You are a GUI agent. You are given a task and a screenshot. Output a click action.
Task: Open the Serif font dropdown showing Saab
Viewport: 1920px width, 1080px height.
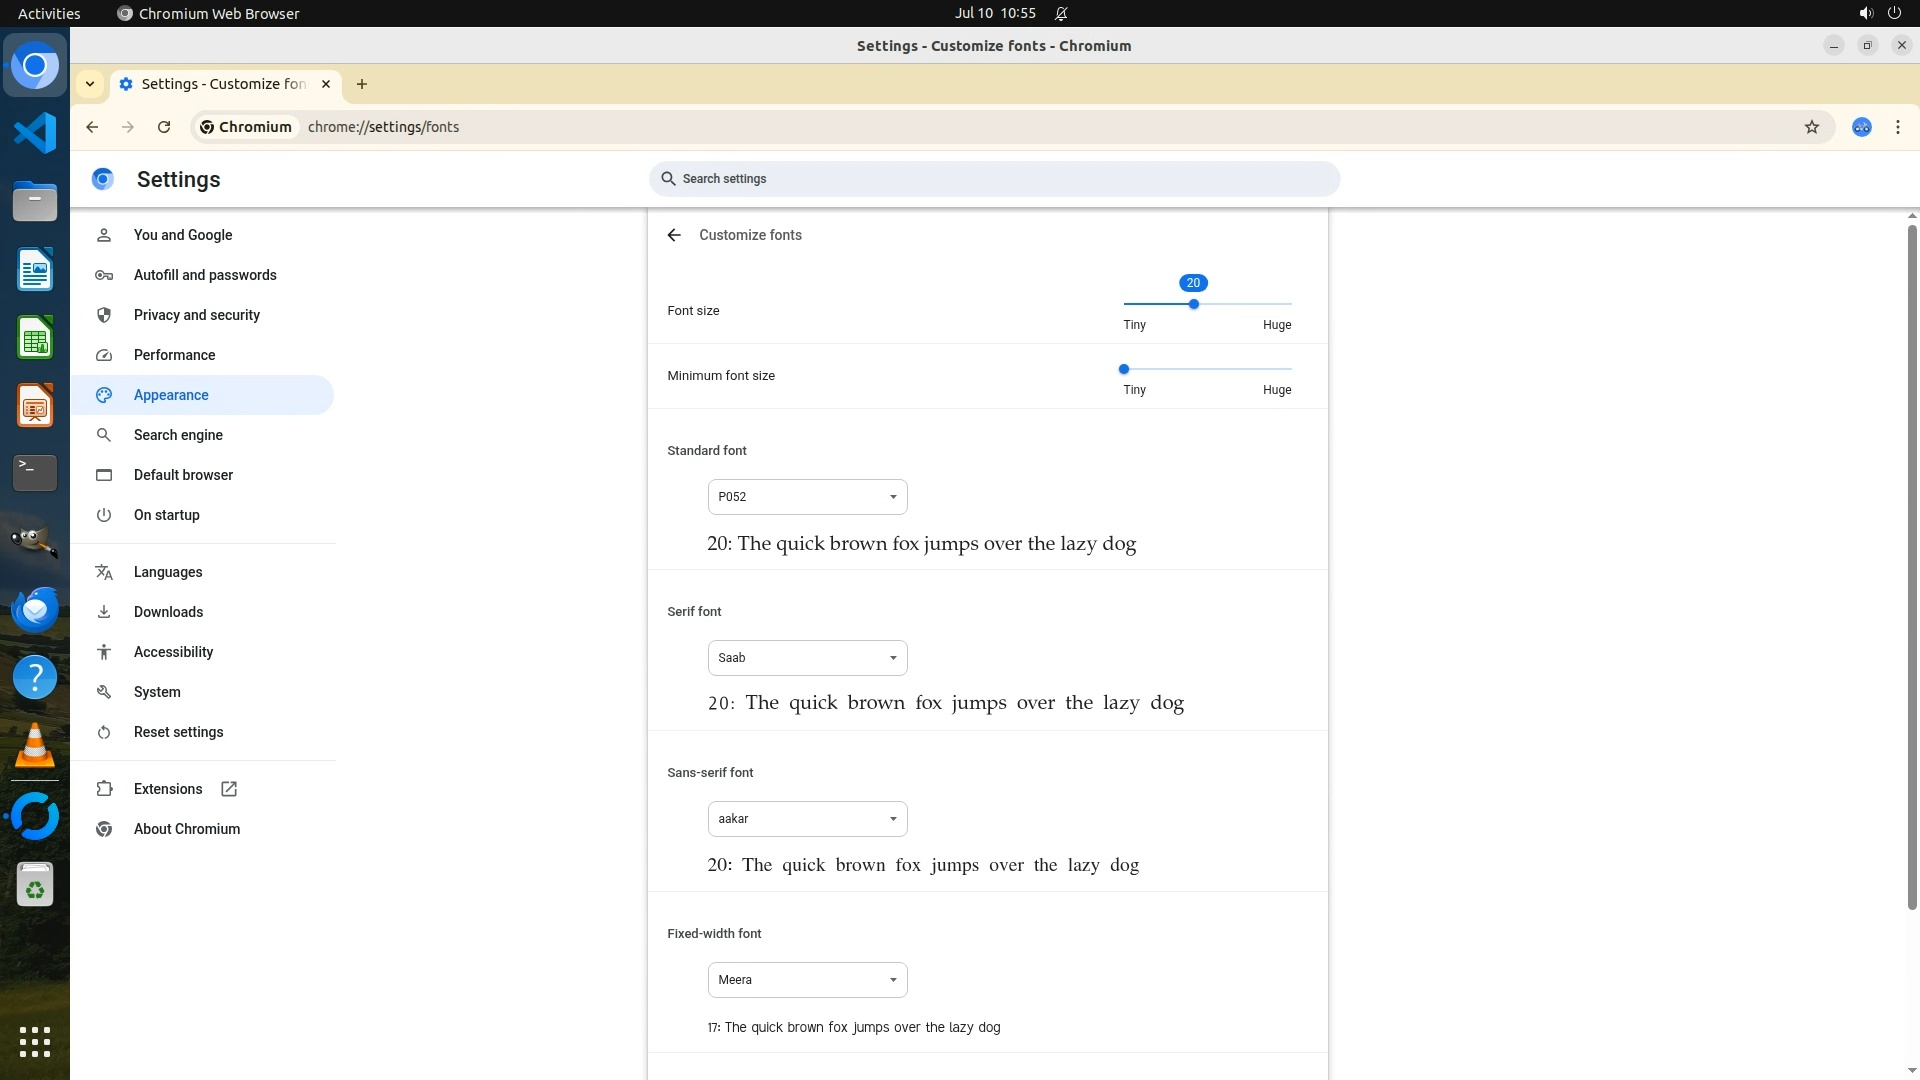point(807,658)
